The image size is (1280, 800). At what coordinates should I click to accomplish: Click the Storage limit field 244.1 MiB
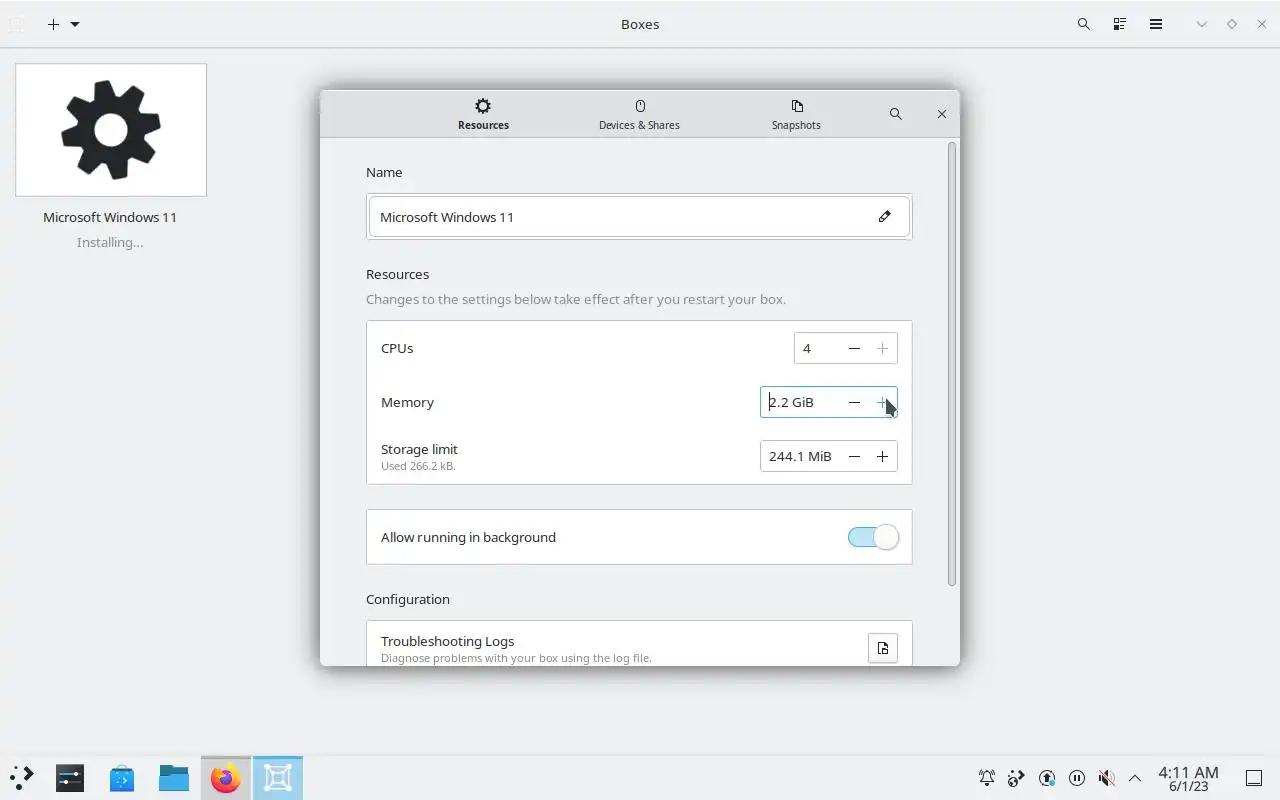point(800,456)
